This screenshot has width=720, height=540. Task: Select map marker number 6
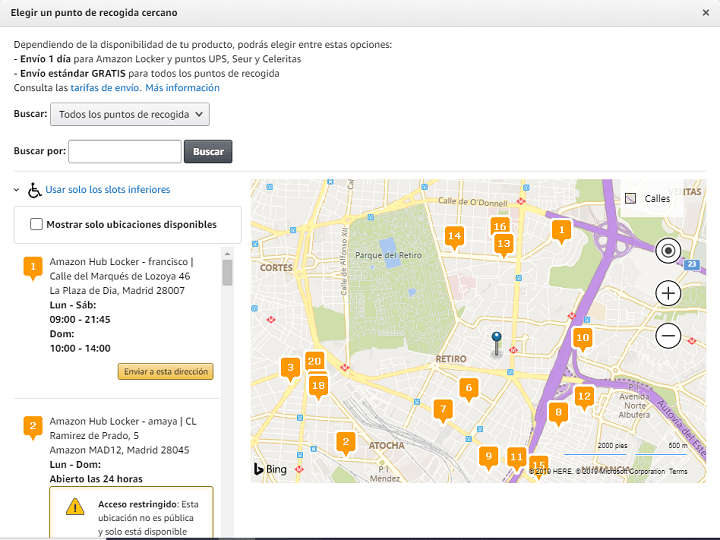469,388
